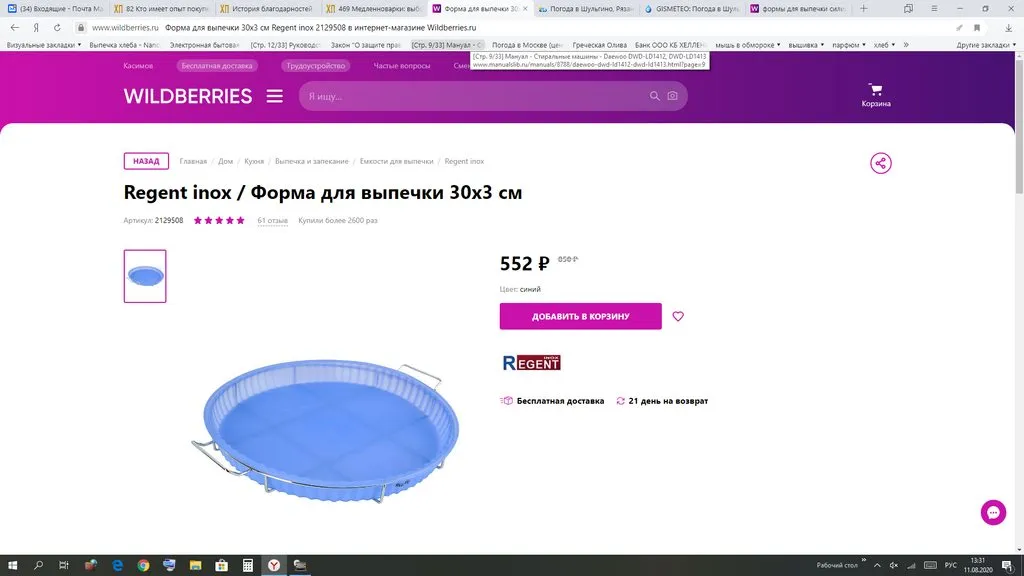Click the share icon
This screenshot has height=576, width=1024.
(x=880, y=163)
